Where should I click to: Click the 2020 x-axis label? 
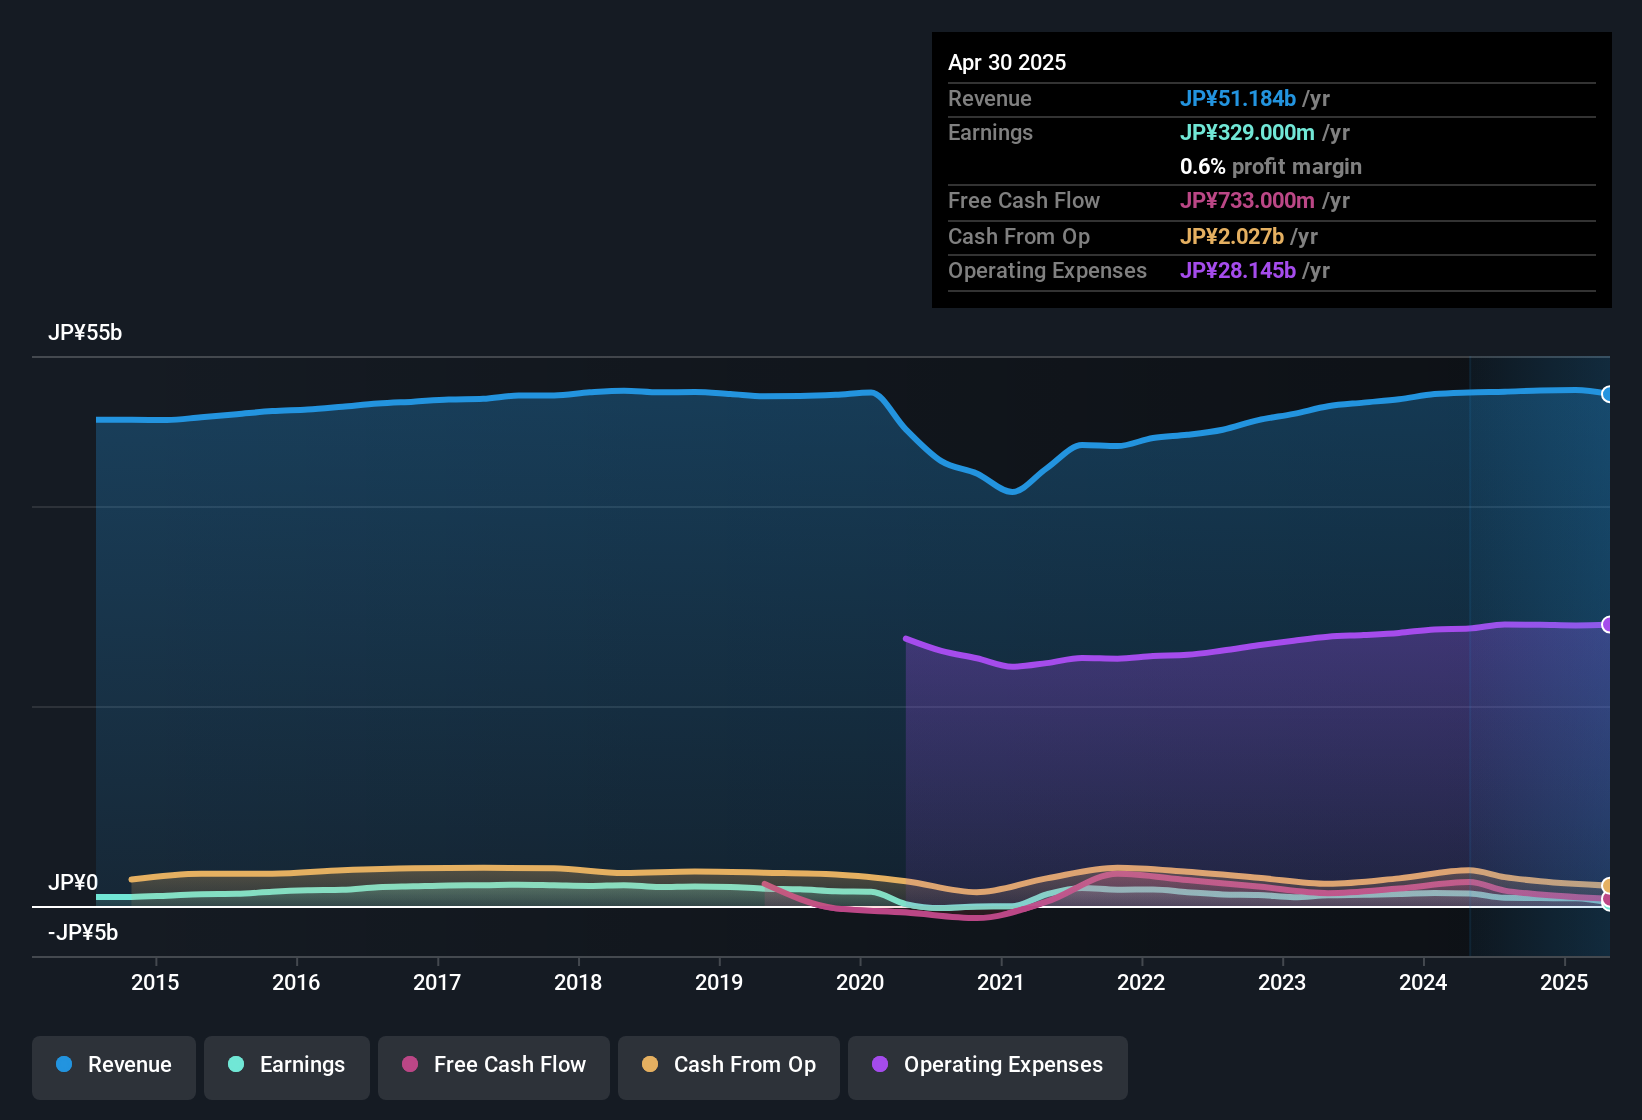pyautogui.click(x=860, y=982)
